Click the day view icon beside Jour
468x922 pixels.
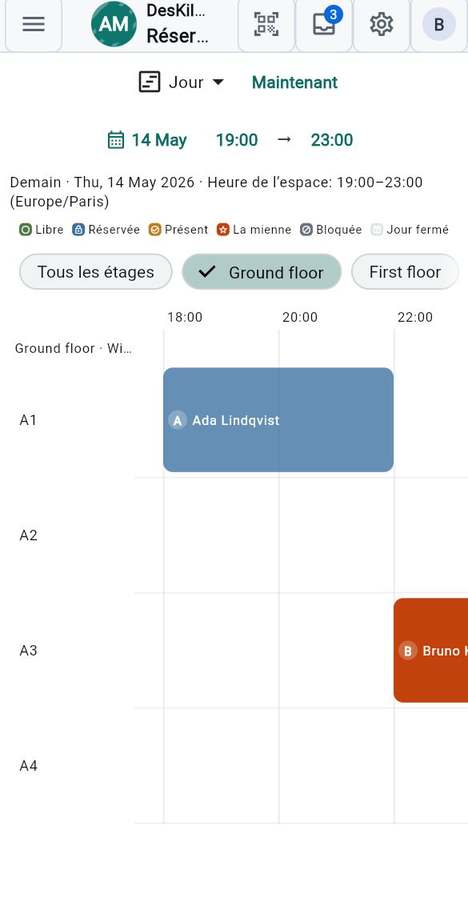[x=149, y=82]
